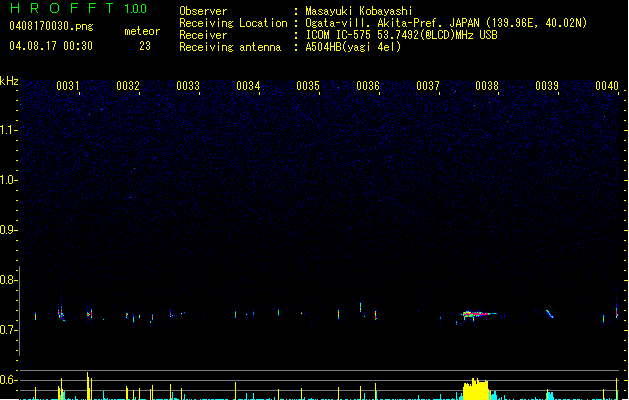Click the long bright meteor echo near 0038
Screen dimensions: 629x400
coord(479,314)
